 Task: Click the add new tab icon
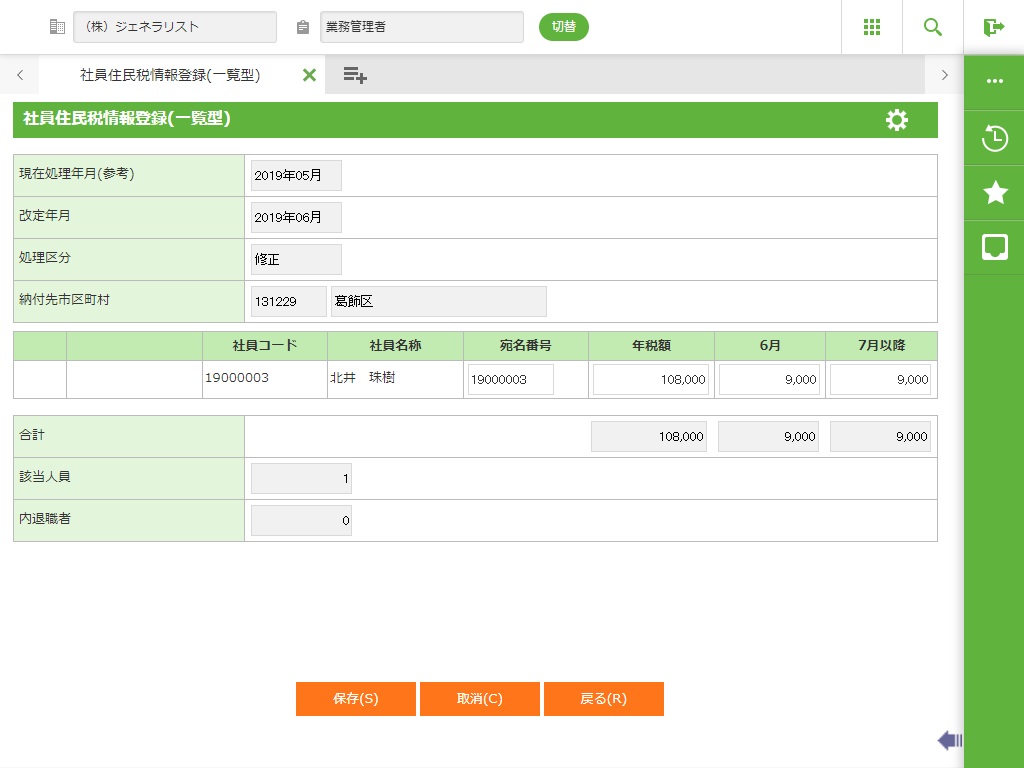point(355,75)
